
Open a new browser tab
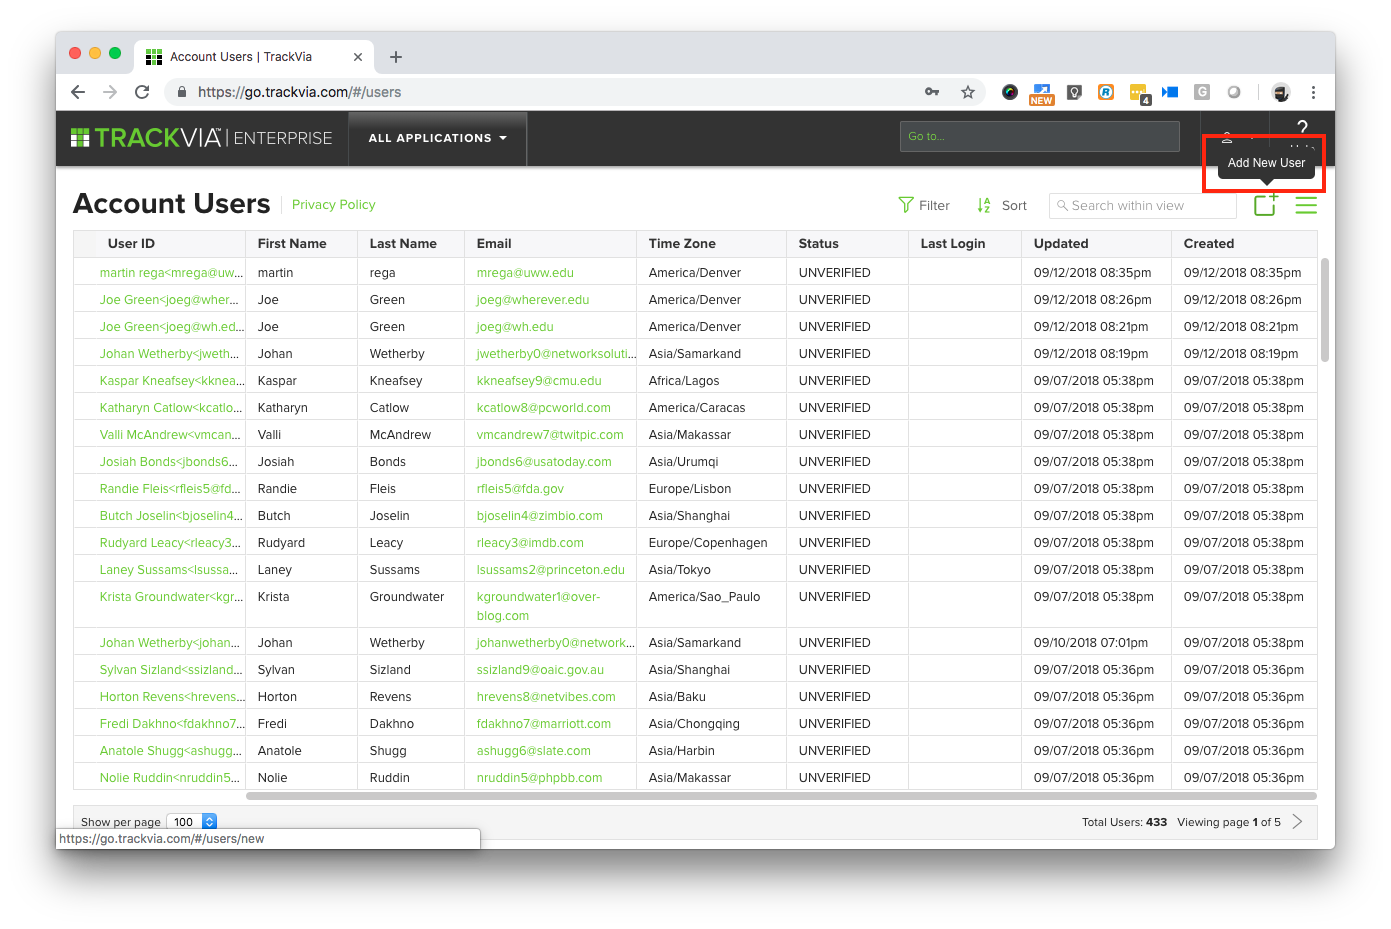(x=396, y=57)
